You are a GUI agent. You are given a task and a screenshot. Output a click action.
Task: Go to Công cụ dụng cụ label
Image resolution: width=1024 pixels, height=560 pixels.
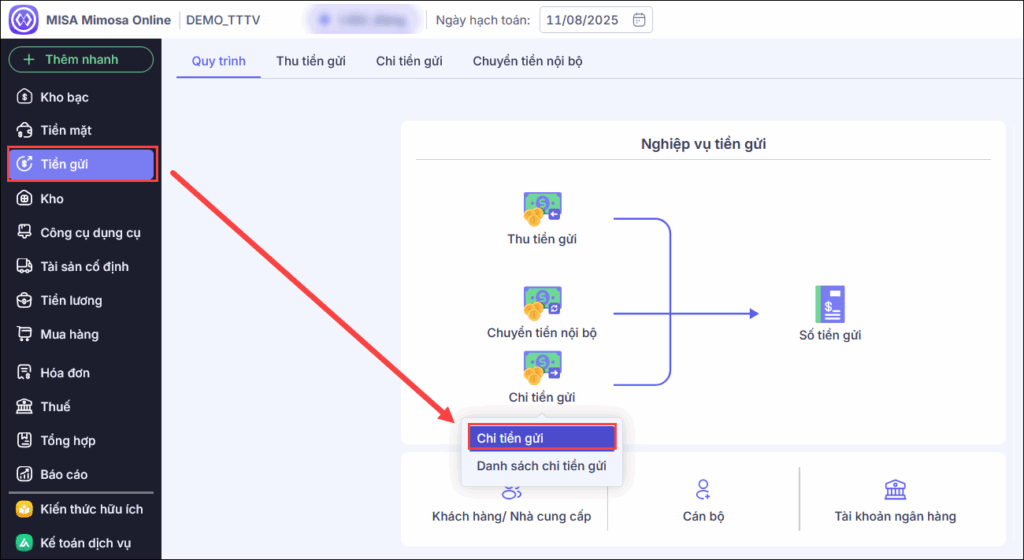click(90, 233)
